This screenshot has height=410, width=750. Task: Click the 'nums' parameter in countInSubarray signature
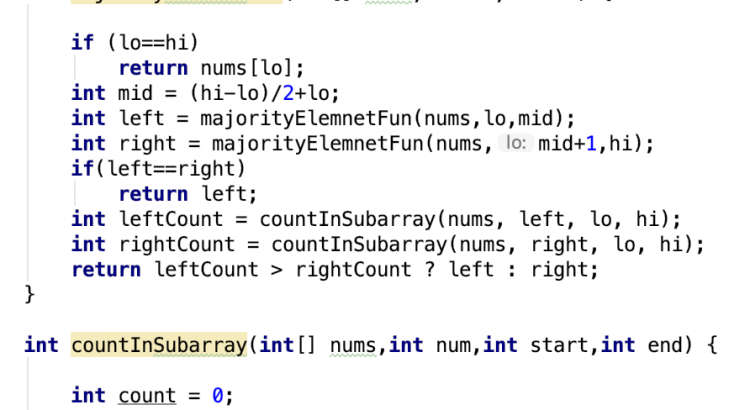coord(354,346)
